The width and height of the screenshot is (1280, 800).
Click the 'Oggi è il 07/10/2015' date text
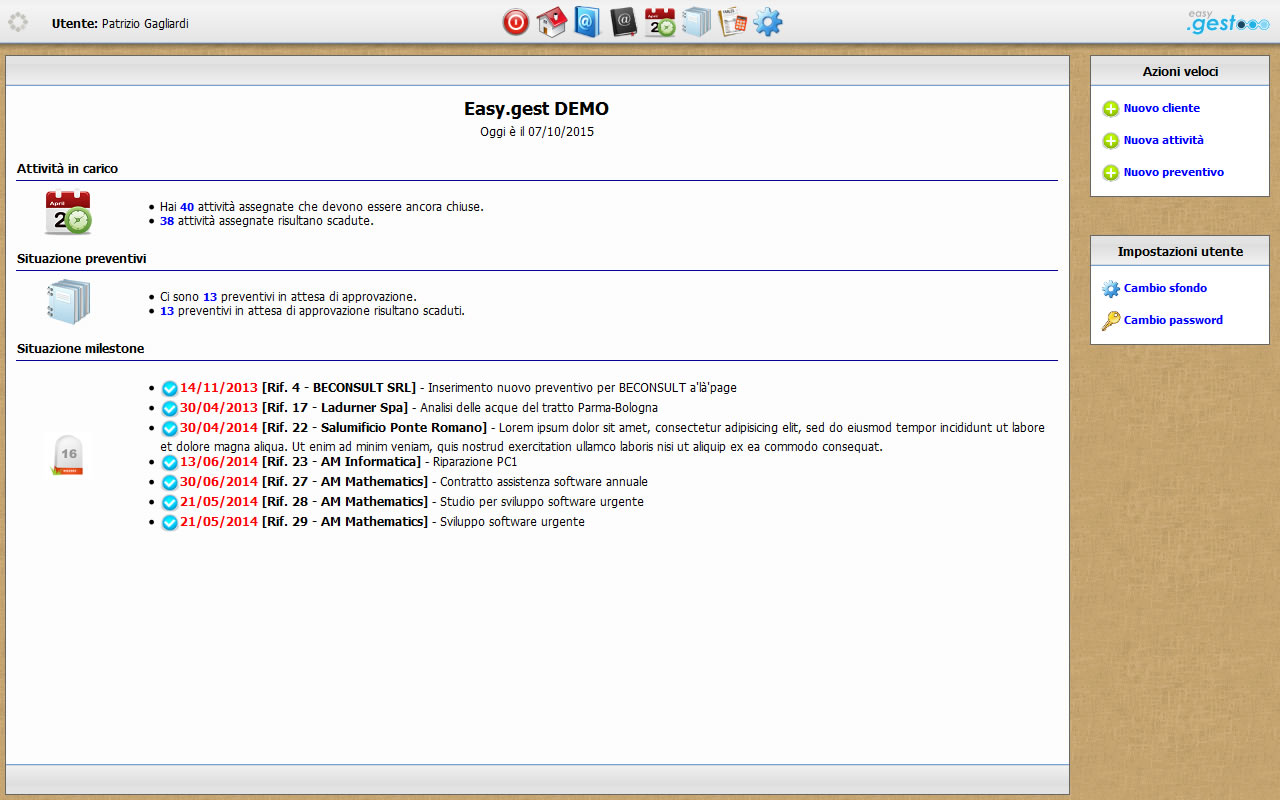pyautogui.click(x=537, y=131)
